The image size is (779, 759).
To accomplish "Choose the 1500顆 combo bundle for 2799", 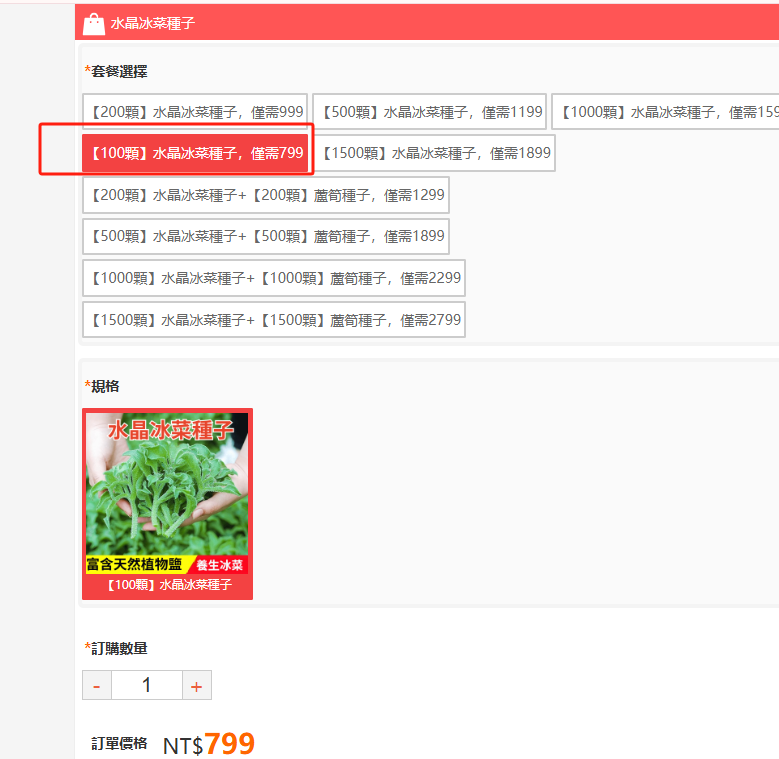I will click(274, 320).
